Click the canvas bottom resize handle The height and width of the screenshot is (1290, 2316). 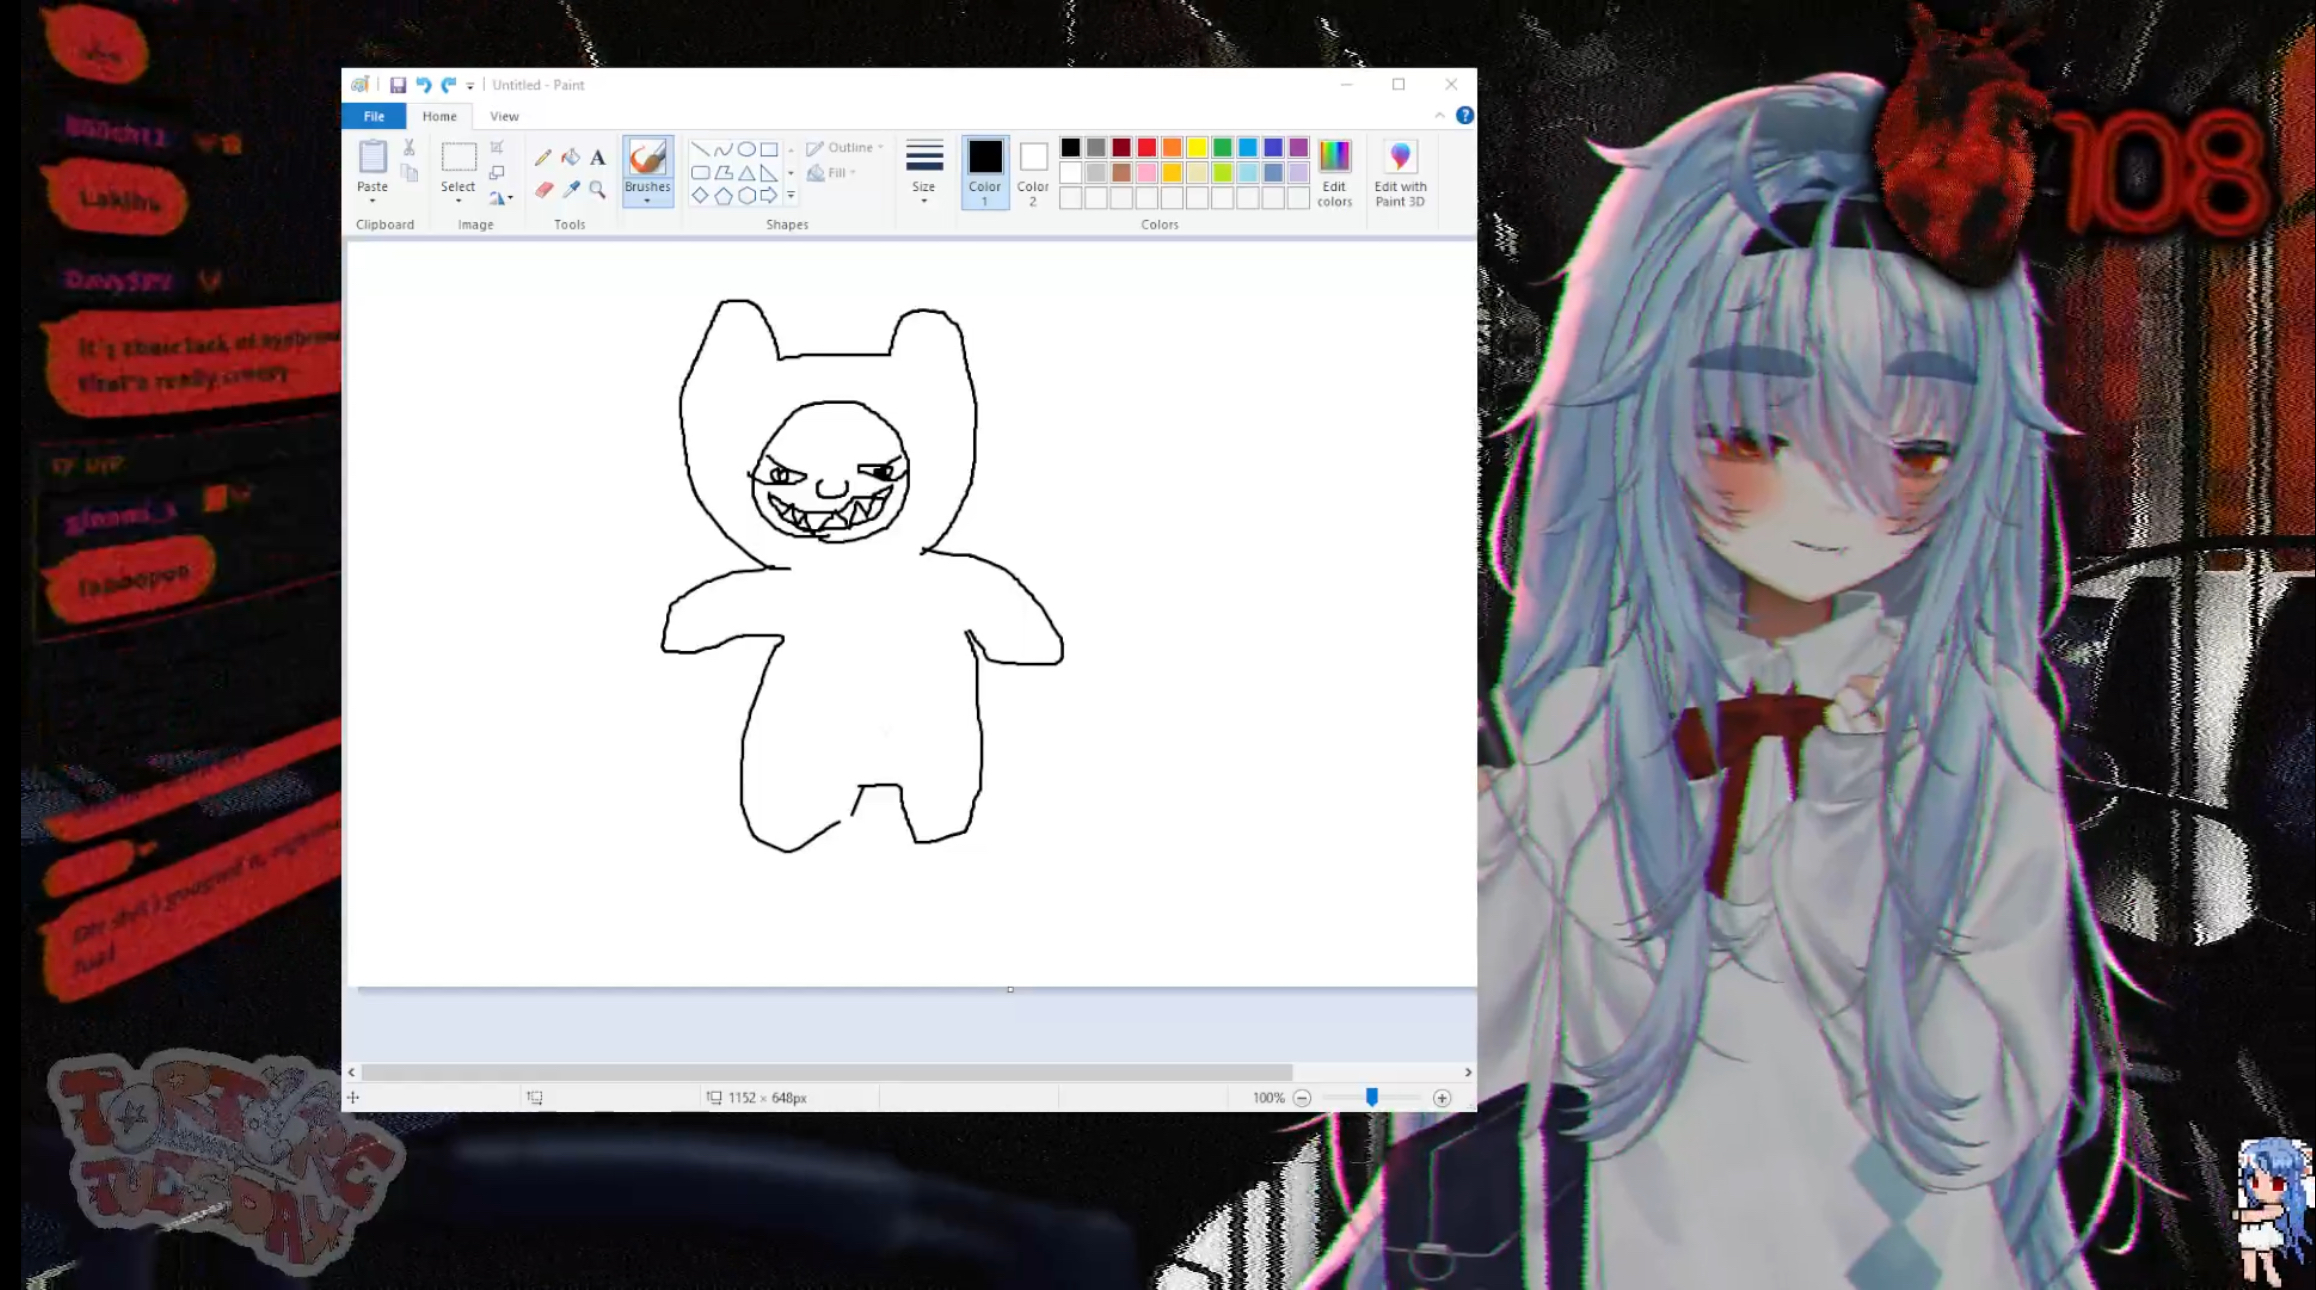[x=1010, y=990]
